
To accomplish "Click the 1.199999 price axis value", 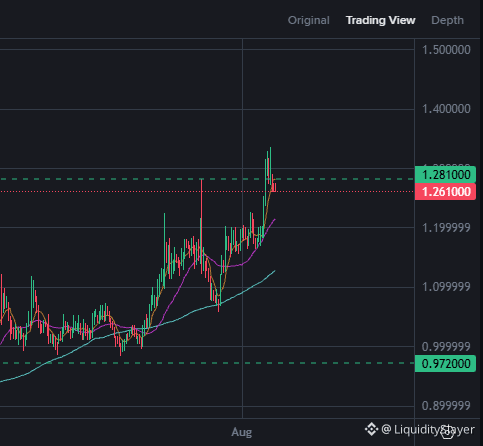I will (446, 228).
